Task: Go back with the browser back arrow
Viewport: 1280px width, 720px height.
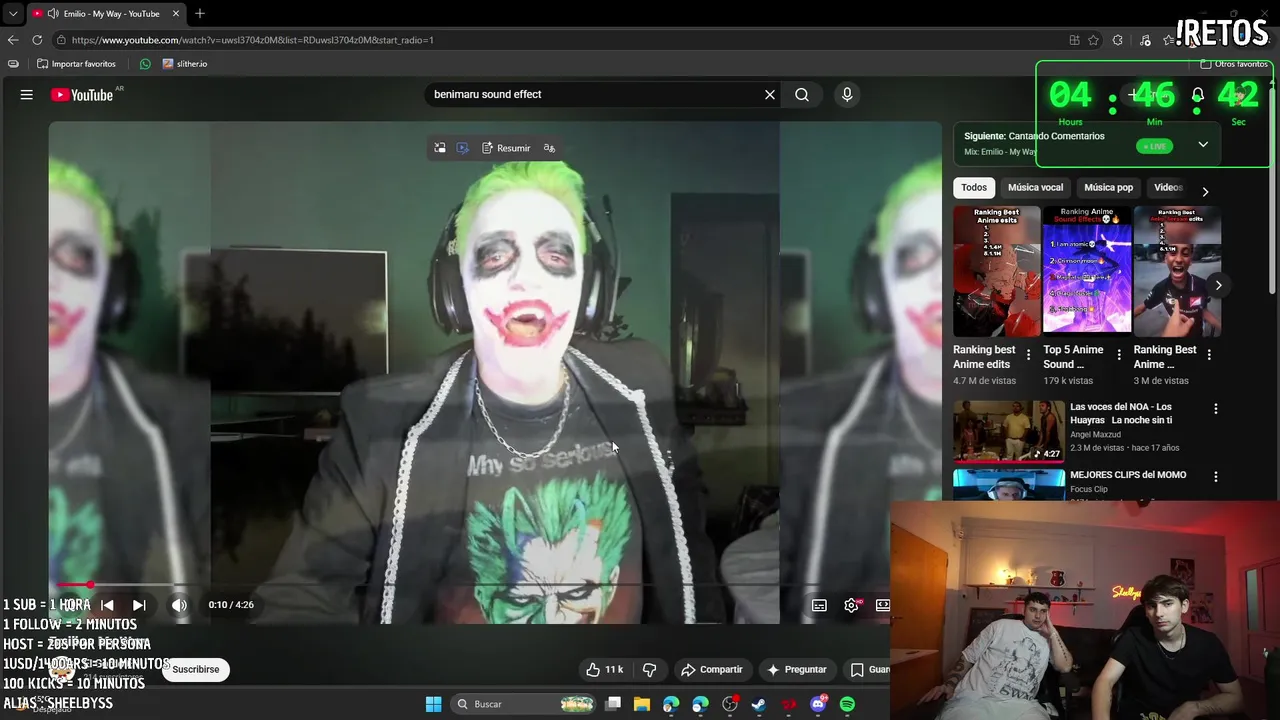Action: click(13, 40)
